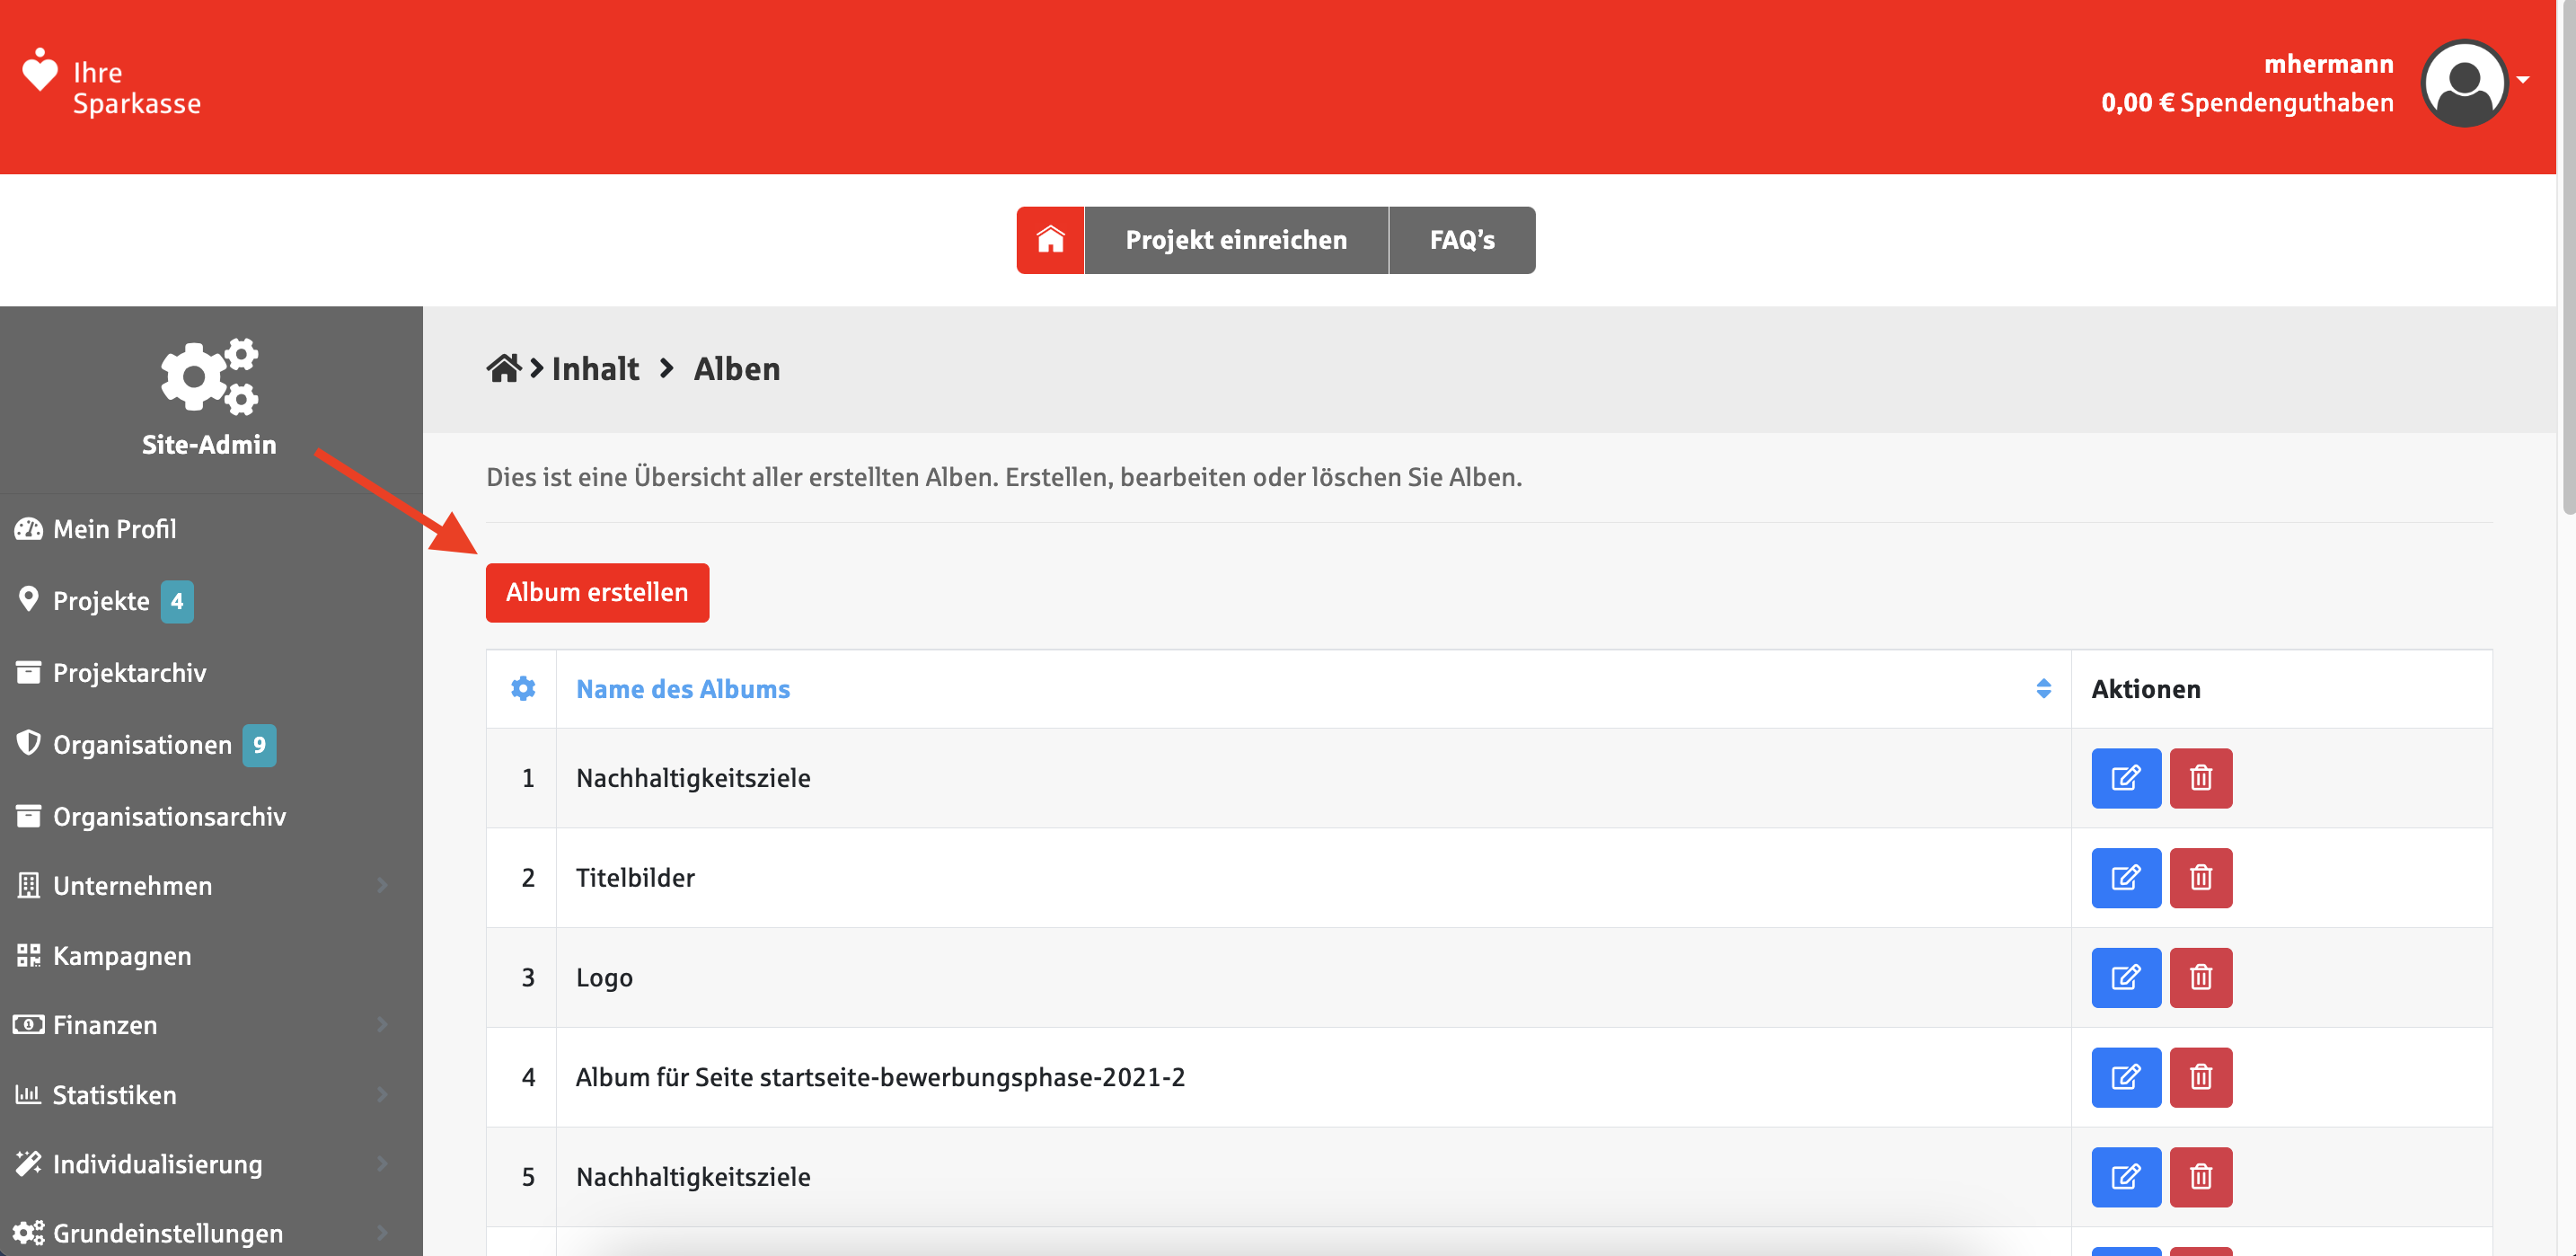Click the Album erstellen button
The image size is (2576, 1256).
point(597,592)
